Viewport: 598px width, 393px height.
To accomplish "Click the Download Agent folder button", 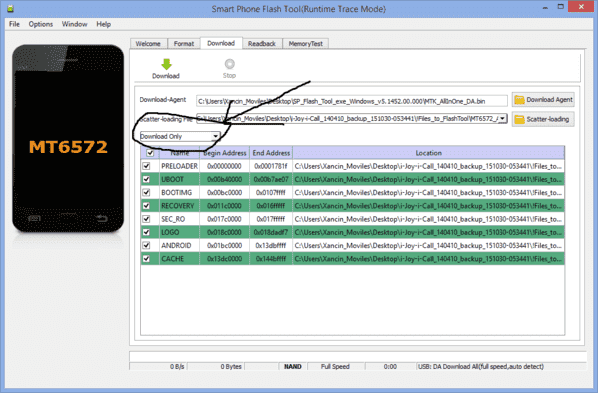I will (x=543, y=100).
